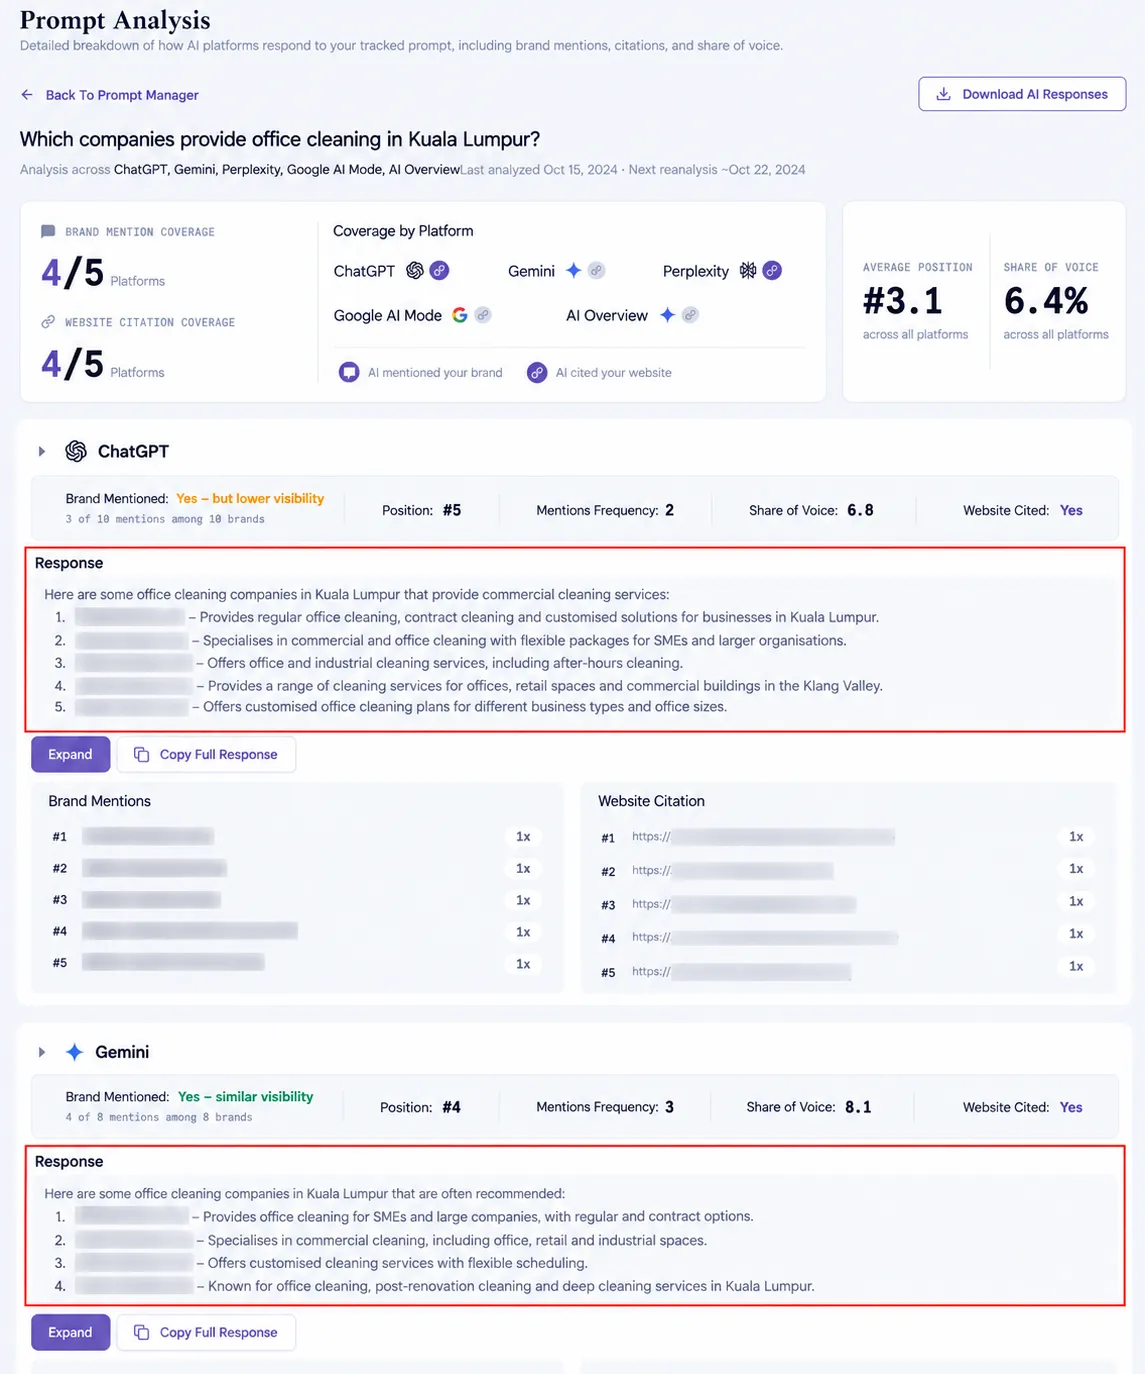Click ChatGPT's 'Mentions Frequency: 2' stat
This screenshot has width=1145, height=1374.
[x=605, y=510]
